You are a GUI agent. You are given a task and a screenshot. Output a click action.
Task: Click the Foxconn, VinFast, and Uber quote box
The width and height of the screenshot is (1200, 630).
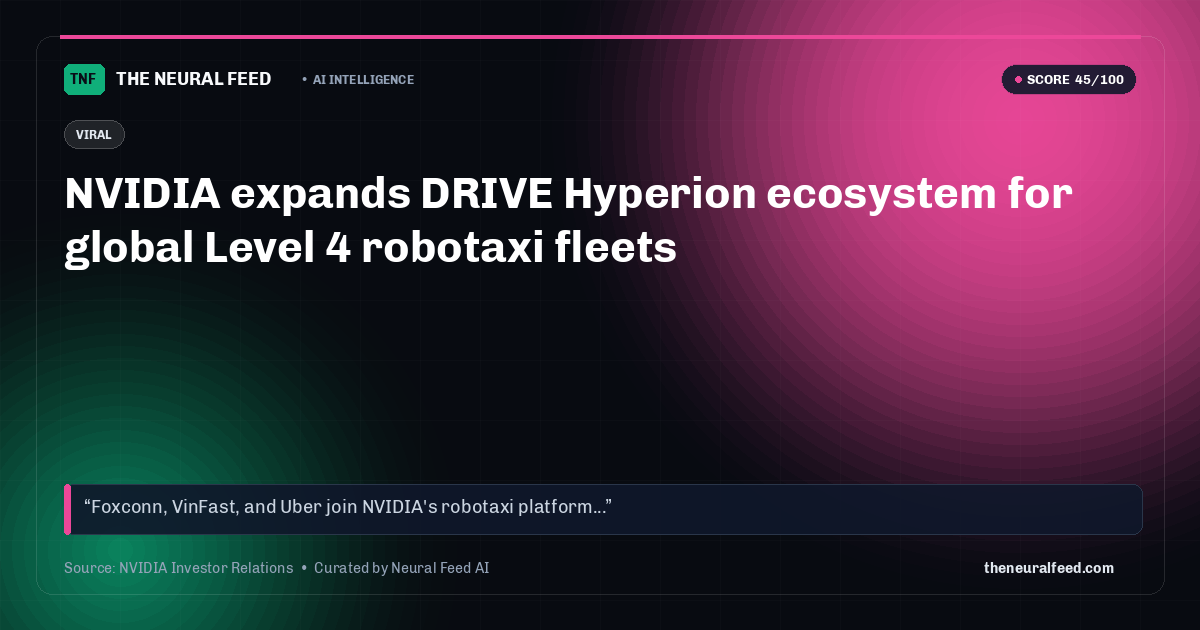[x=603, y=509]
